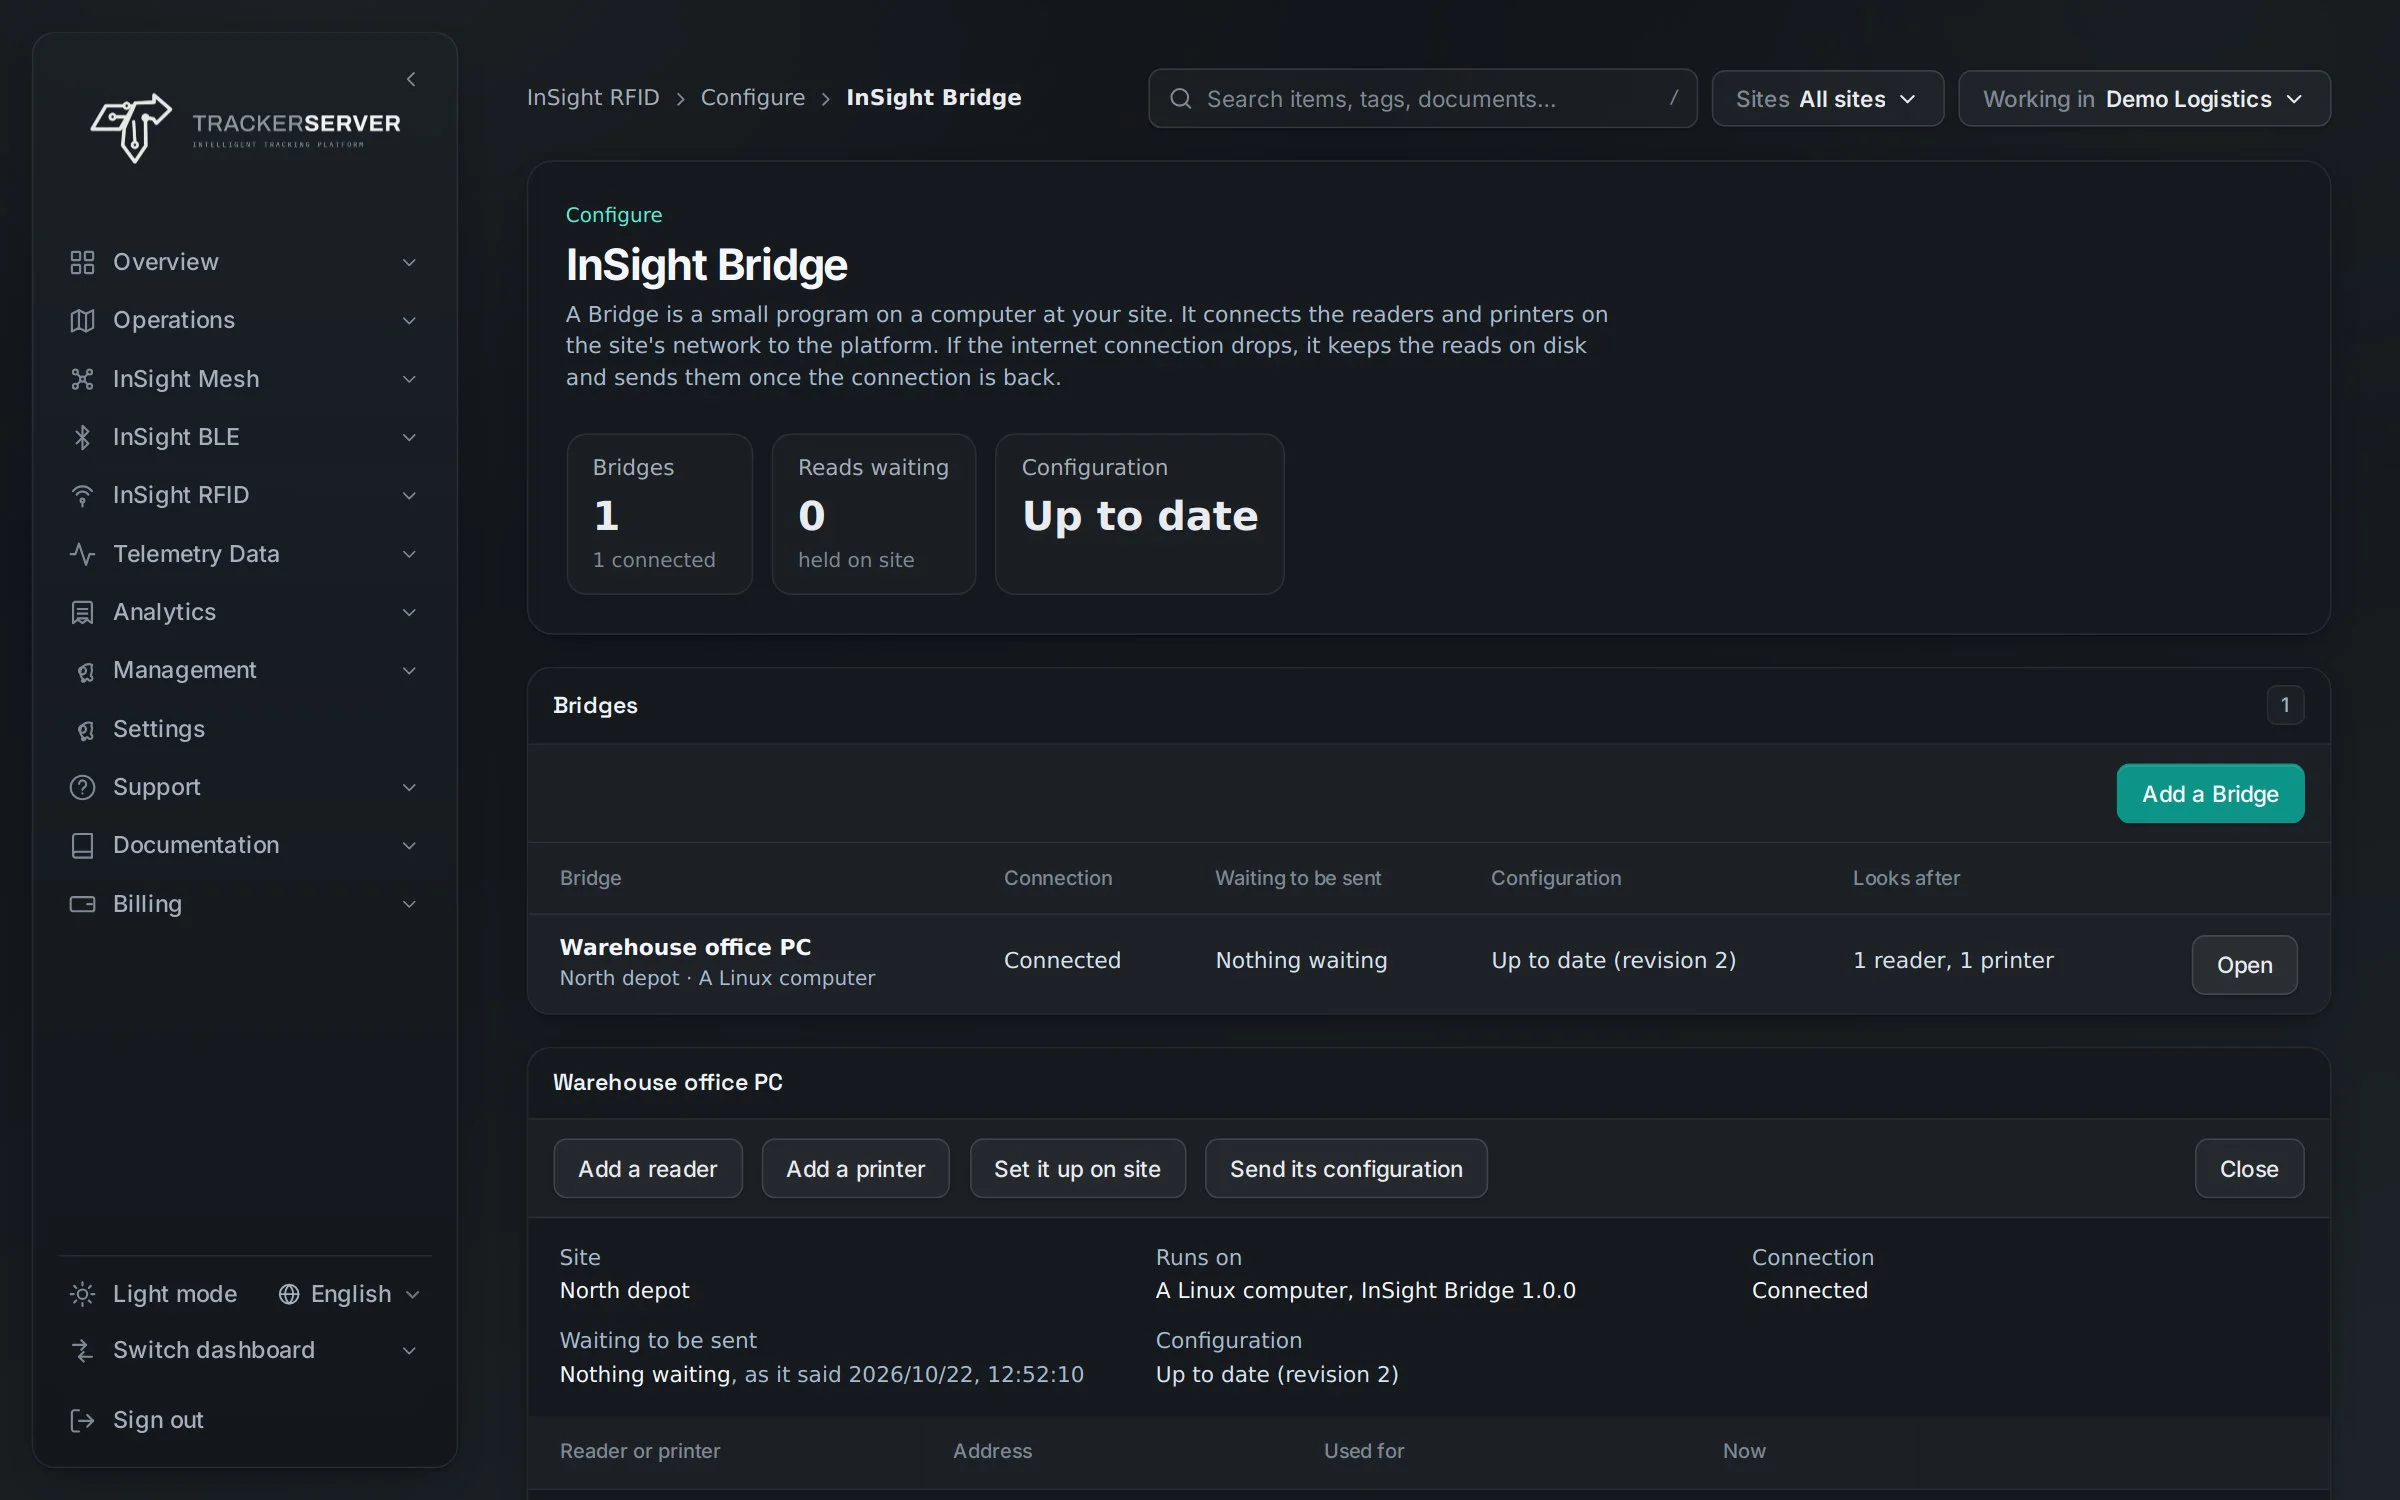
Task: Open Telemetry Data in the sidebar
Action: pyautogui.click(x=244, y=554)
